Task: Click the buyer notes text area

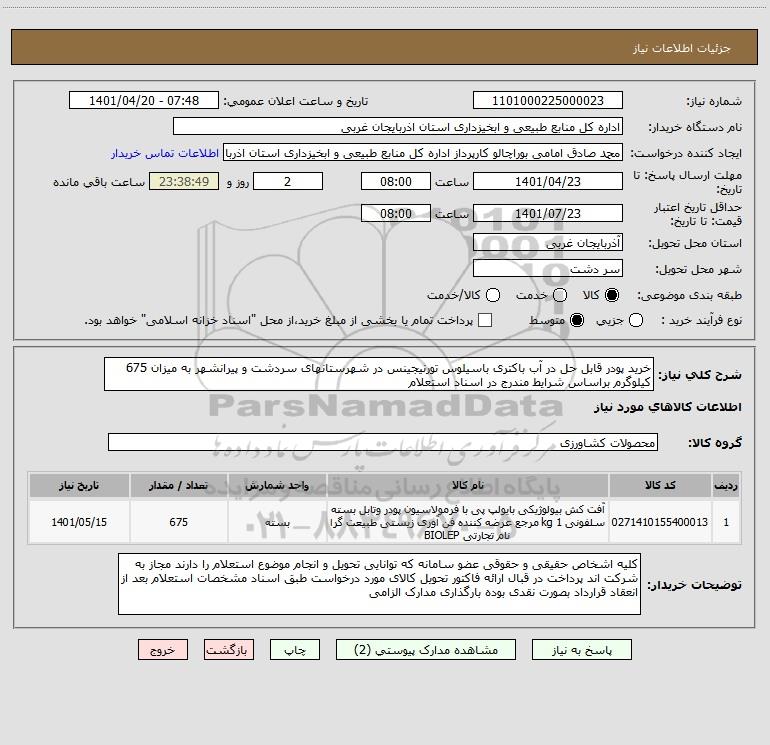Action: click(379, 584)
